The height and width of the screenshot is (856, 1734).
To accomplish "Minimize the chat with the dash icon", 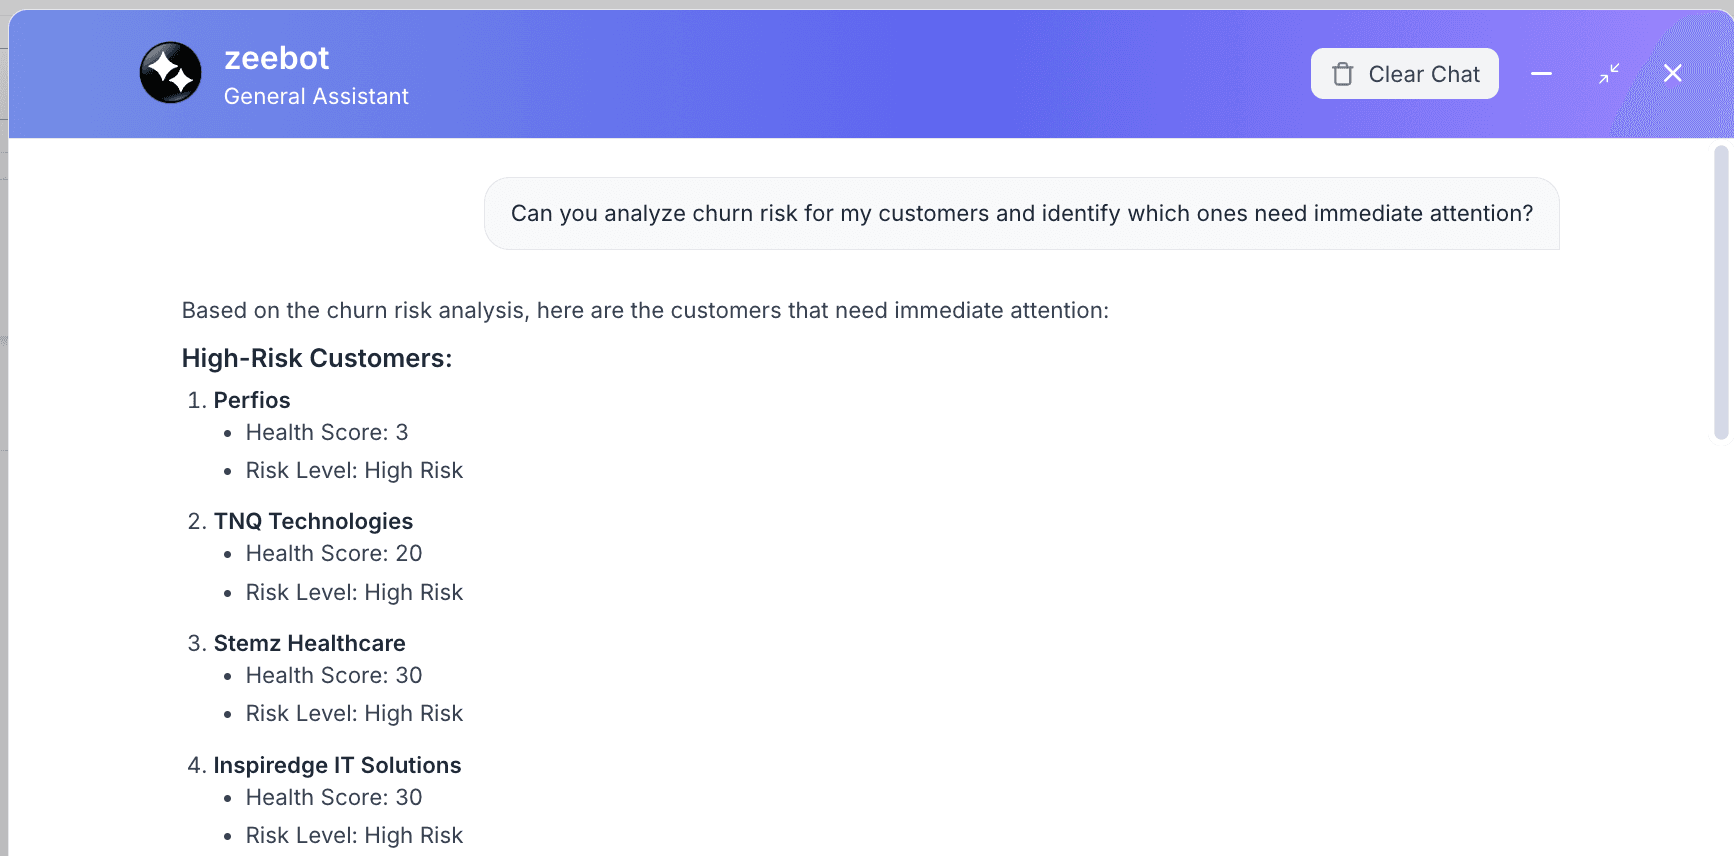I will pos(1541,73).
